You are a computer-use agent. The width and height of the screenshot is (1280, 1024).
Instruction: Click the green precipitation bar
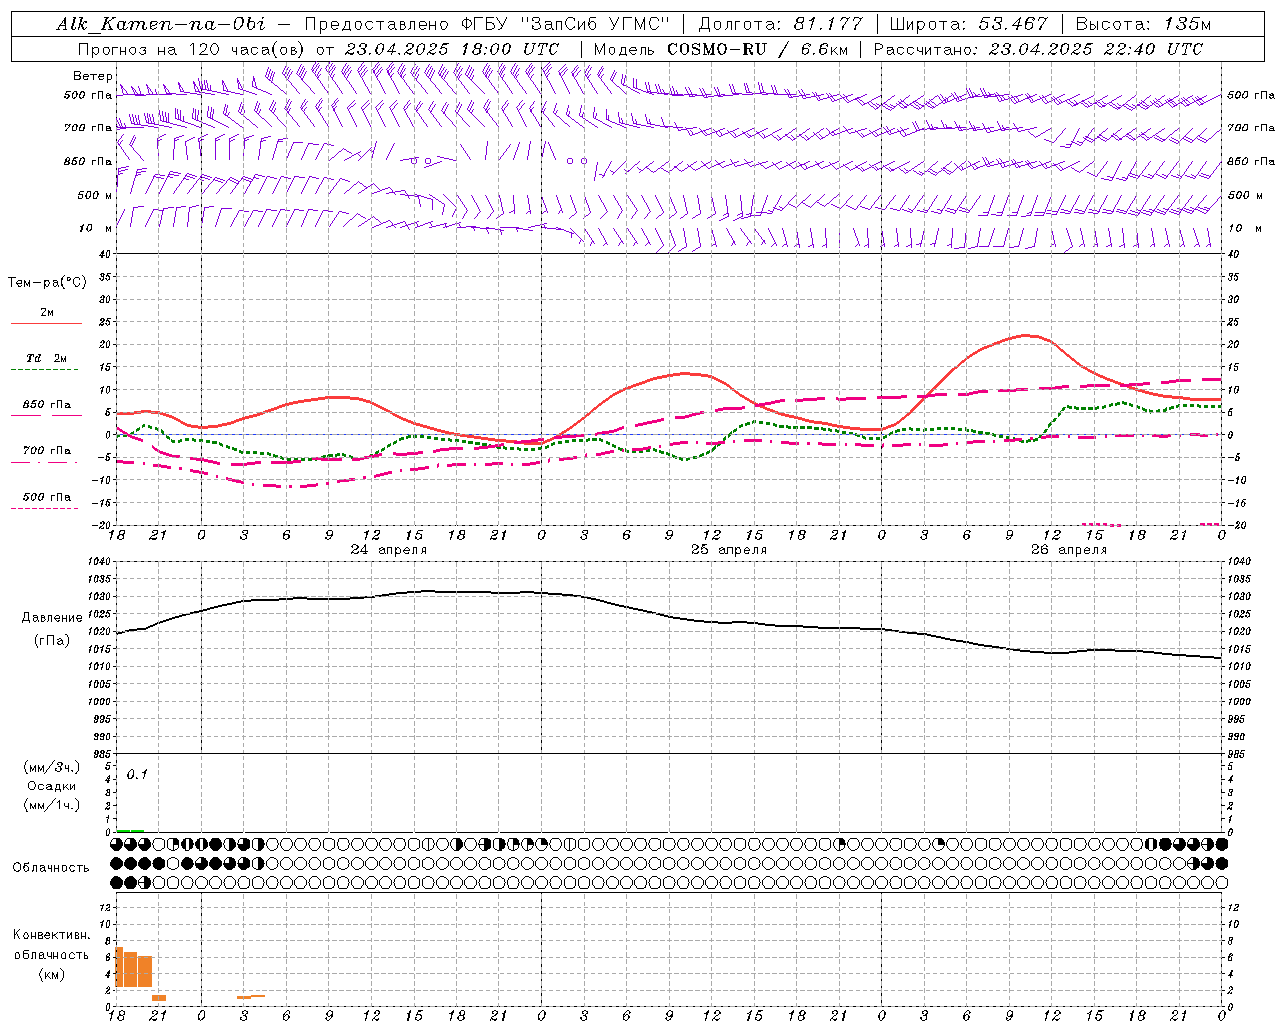130,830
